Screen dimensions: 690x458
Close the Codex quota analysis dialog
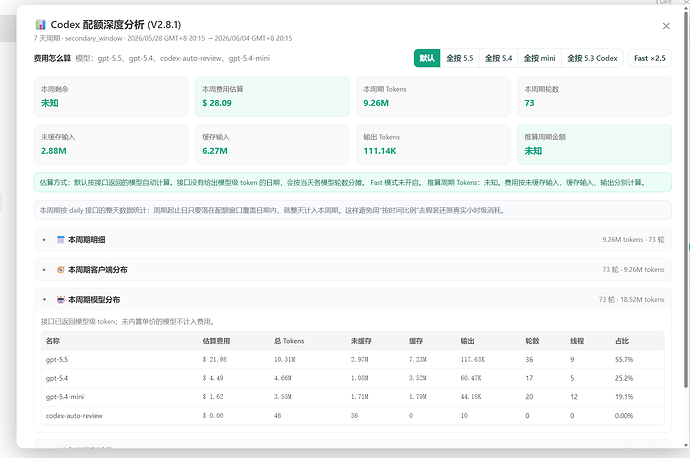666,26
